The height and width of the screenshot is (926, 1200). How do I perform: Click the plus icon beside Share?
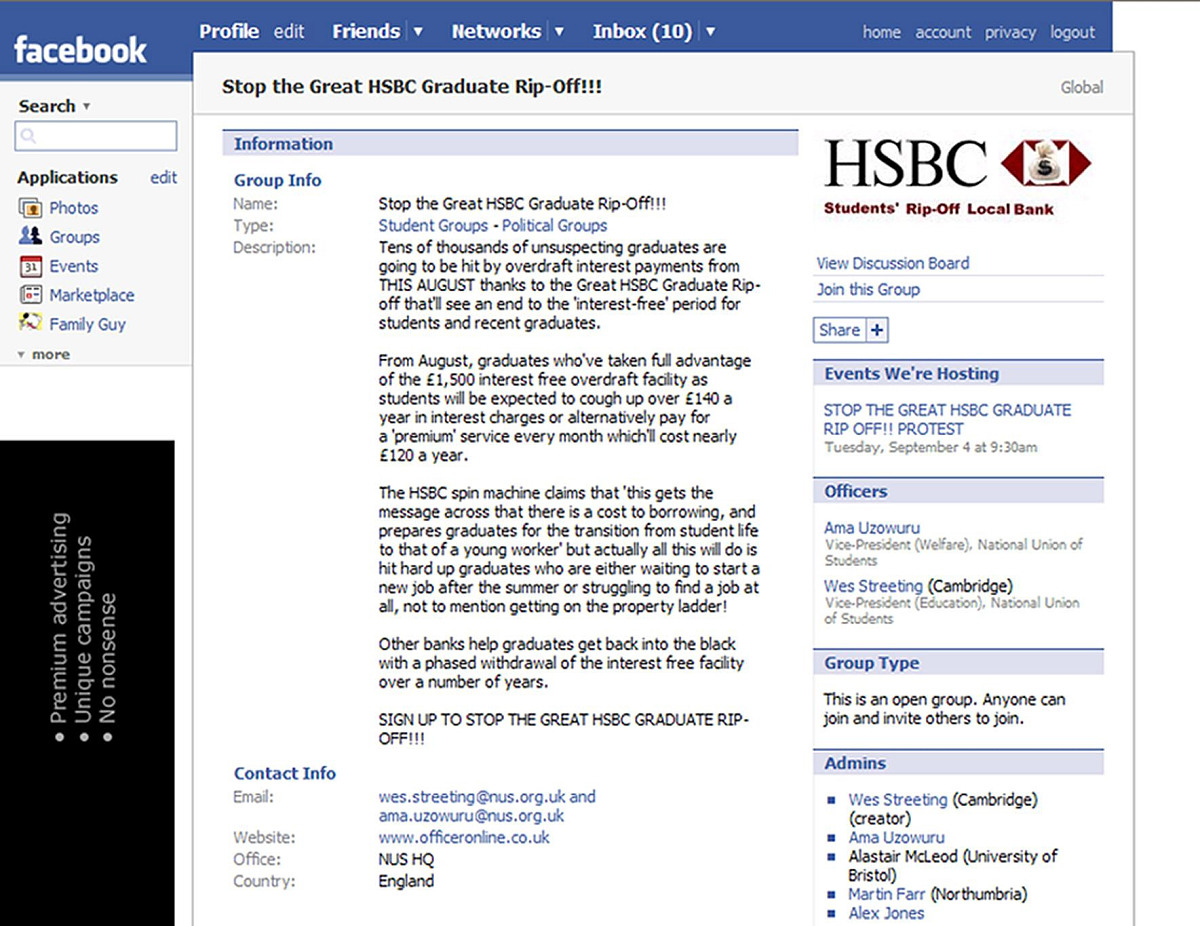tap(877, 330)
